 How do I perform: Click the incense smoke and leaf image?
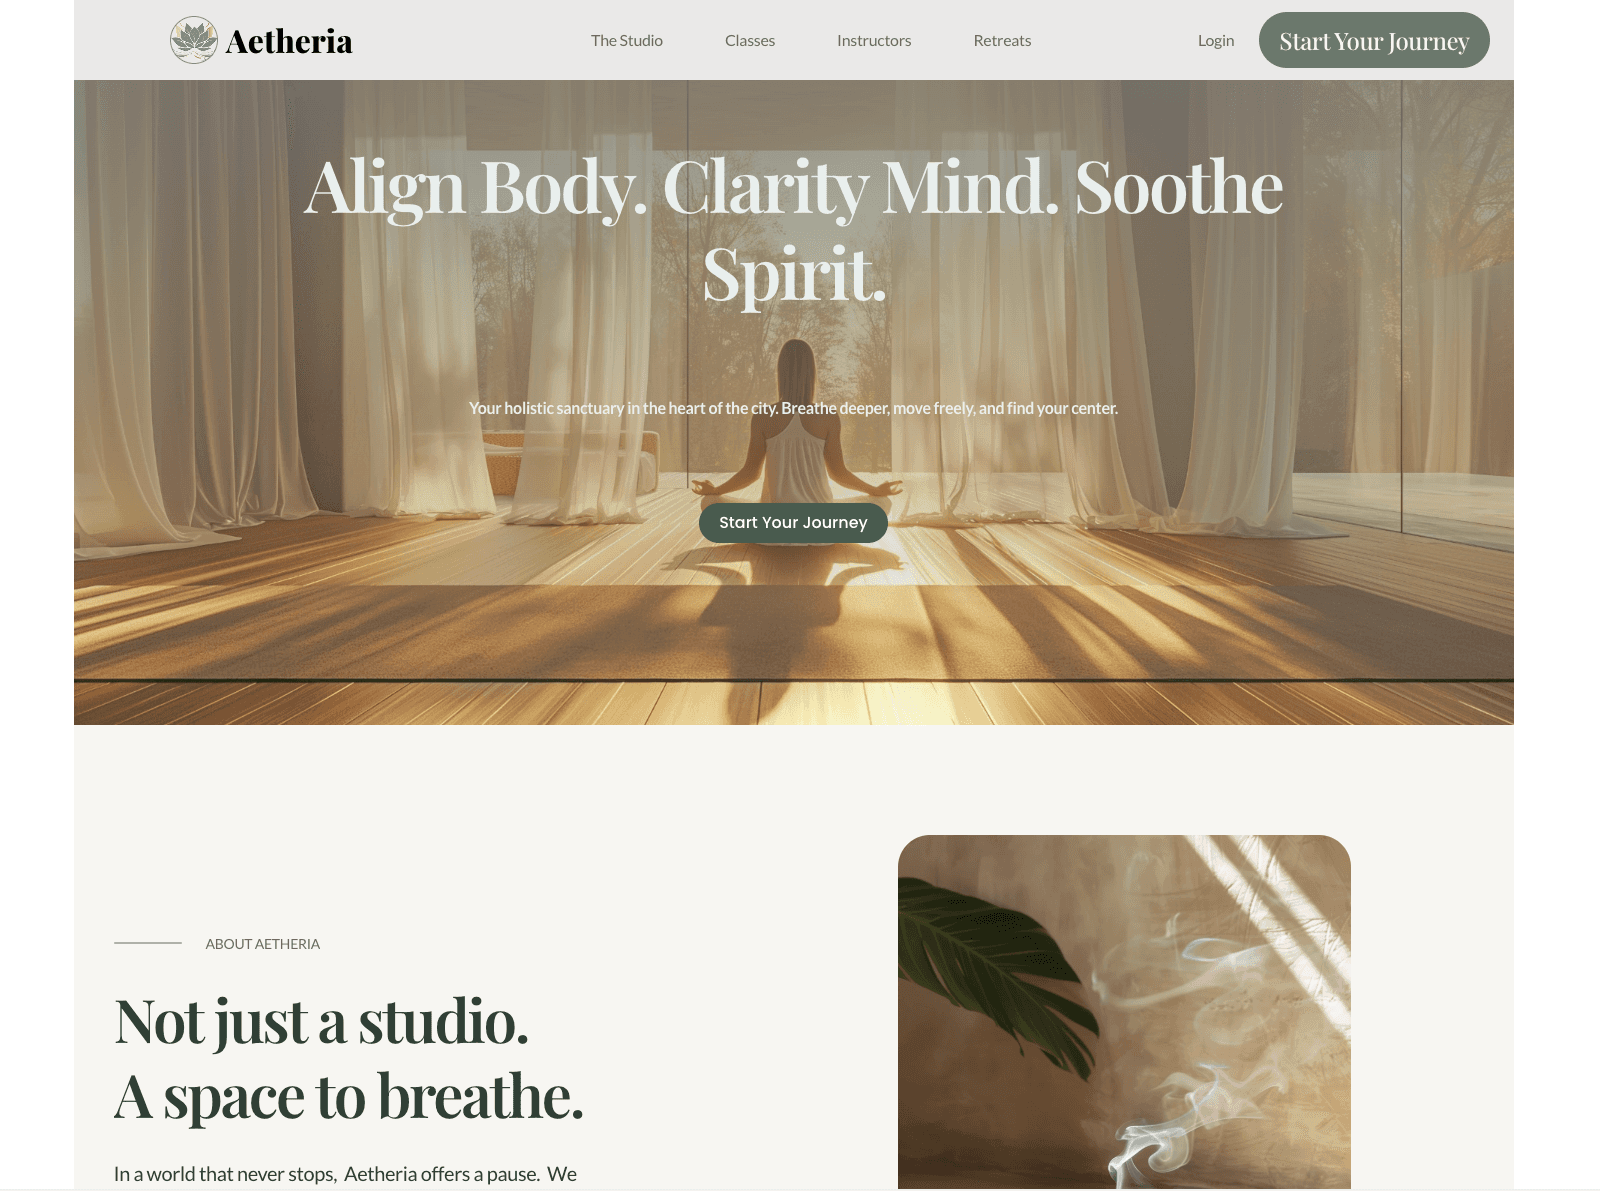coord(1124,1012)
